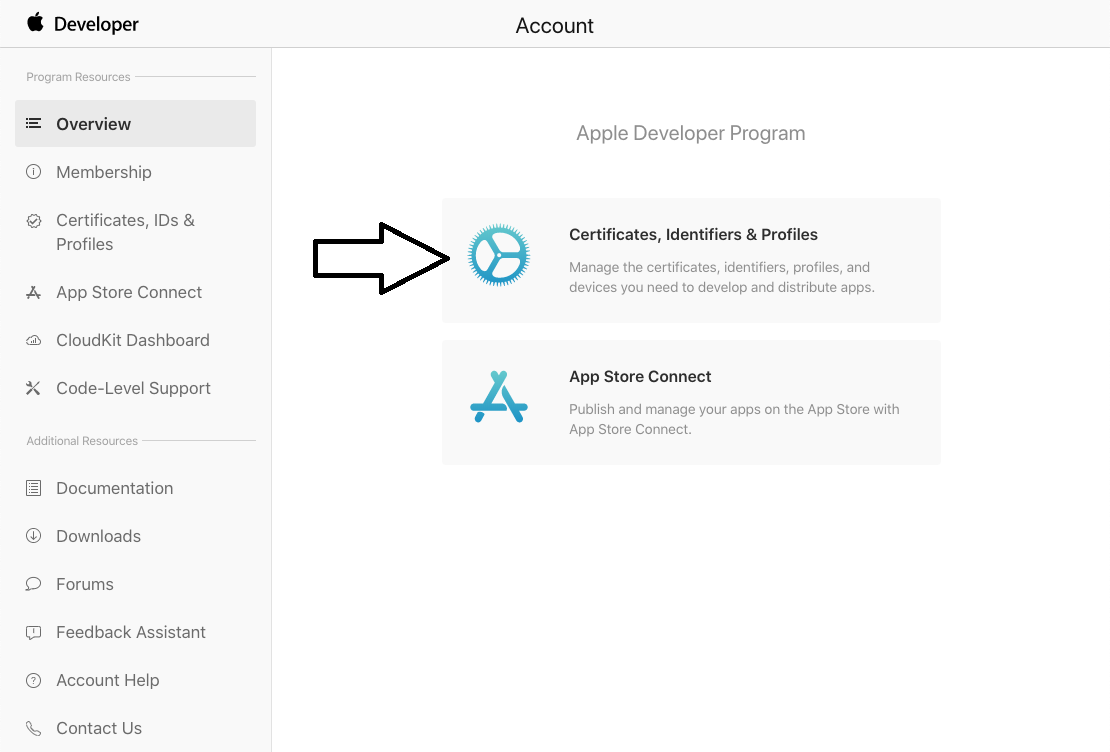Click the App Store Connect sidebar icon
1110x752 pixels.
[x=34, y=293]
